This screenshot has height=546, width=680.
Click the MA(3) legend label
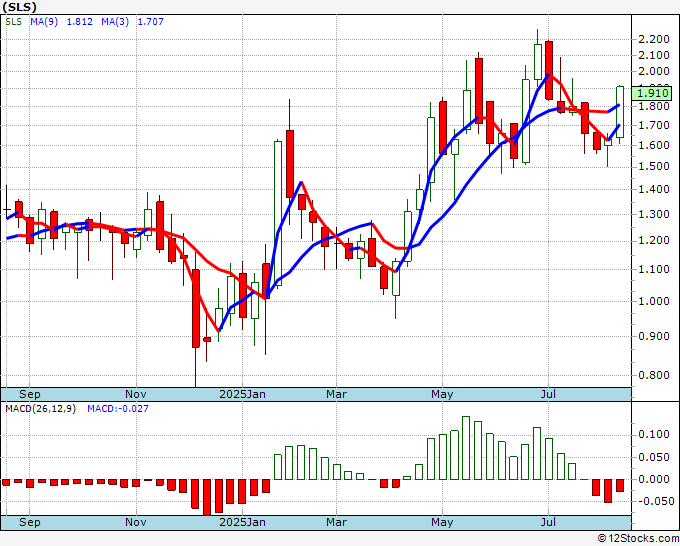(115, 22)
